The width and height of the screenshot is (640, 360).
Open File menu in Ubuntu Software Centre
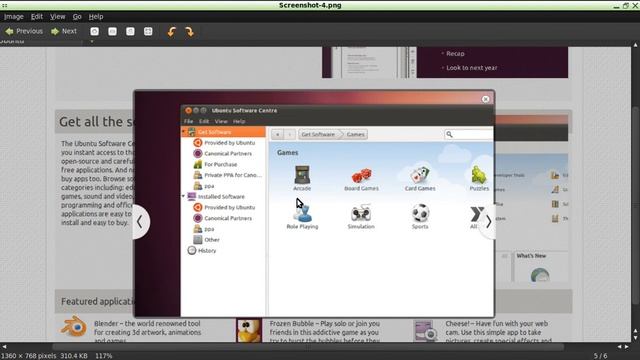pyautogui.click(x=188, y=121)
